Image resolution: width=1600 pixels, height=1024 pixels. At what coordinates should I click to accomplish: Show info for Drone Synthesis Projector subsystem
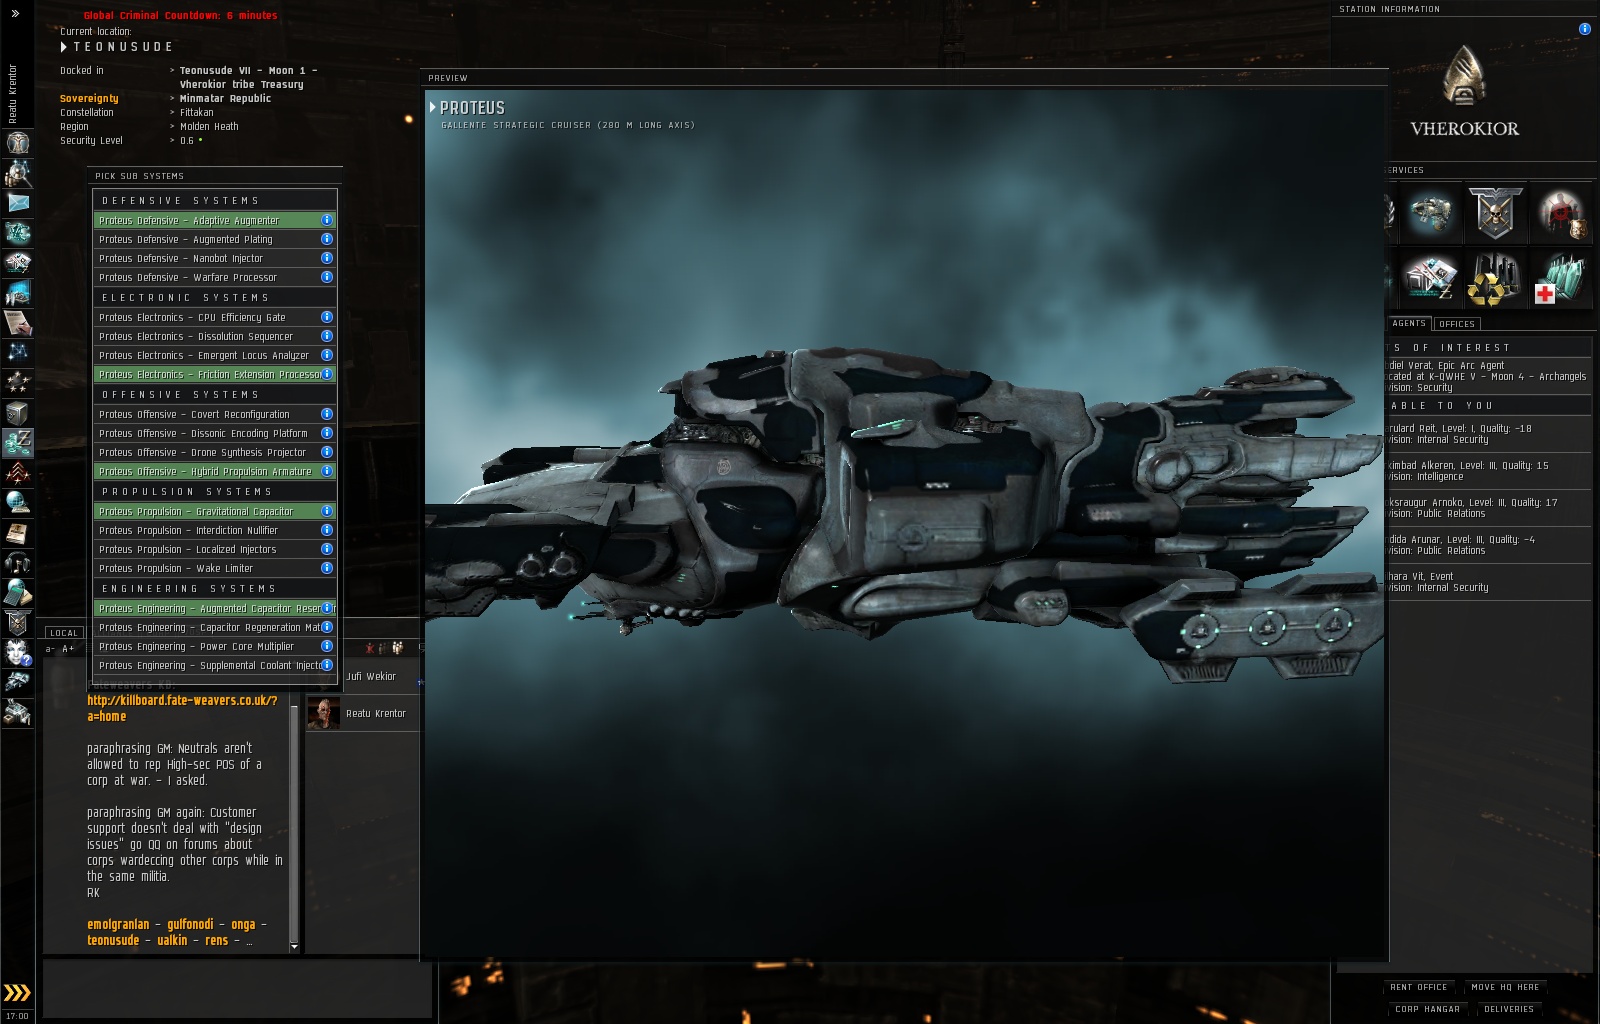pyautogui.click(x=327, y=452)
